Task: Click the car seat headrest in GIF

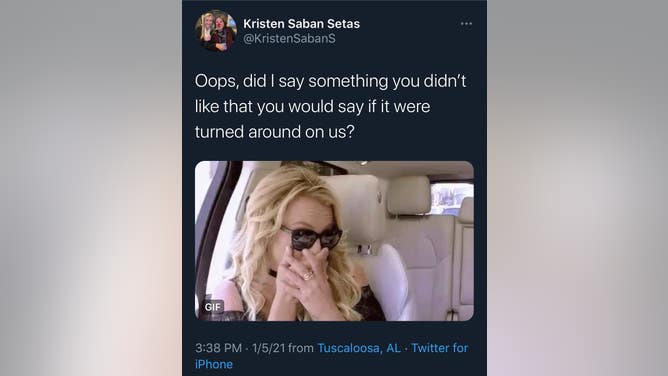Action: [x=409, y=195]
